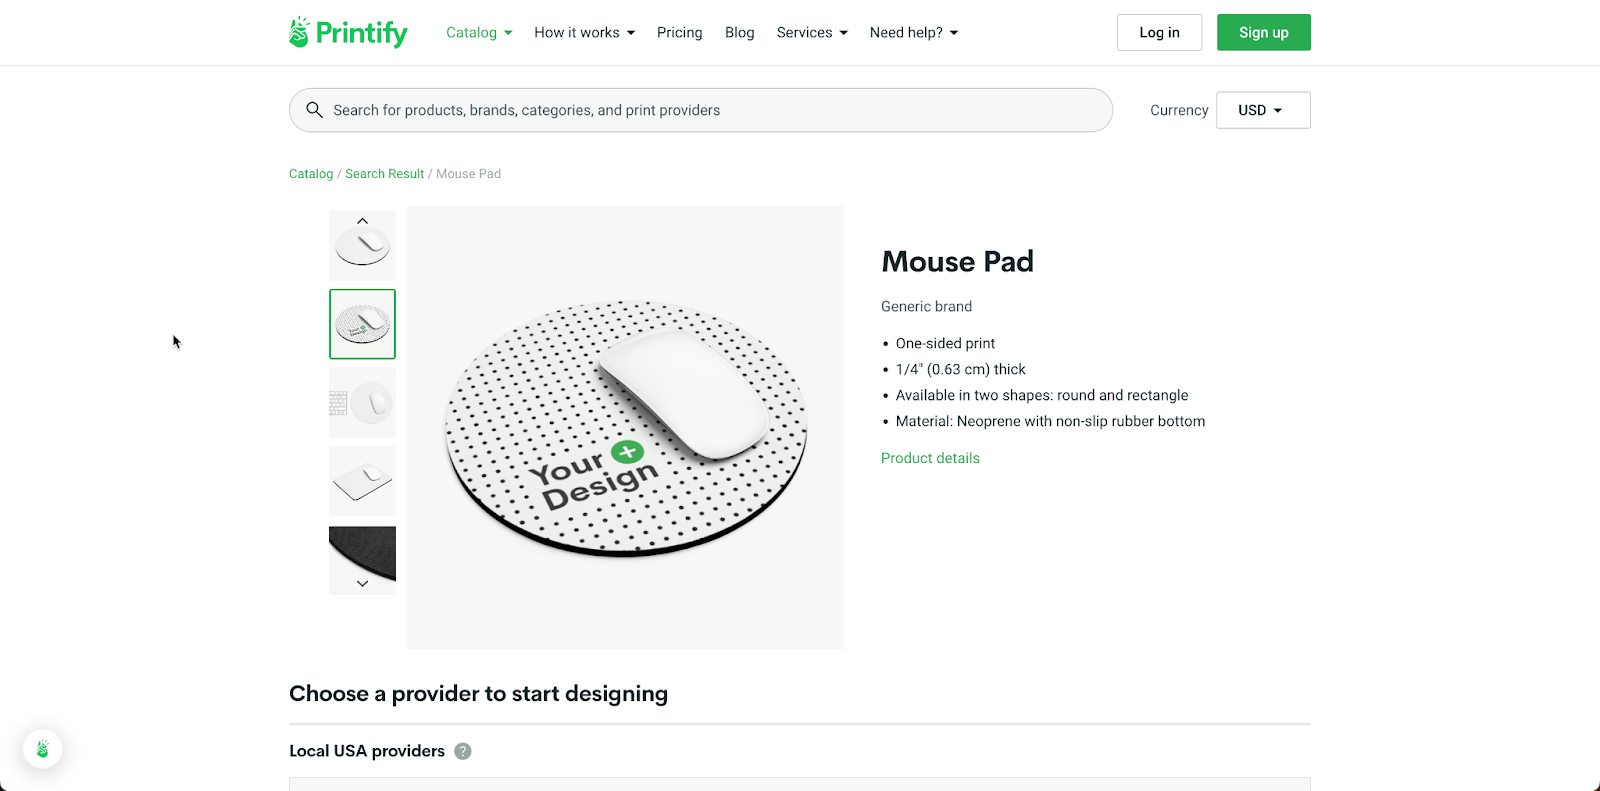Expand the Services menu

tap(812, 32)
